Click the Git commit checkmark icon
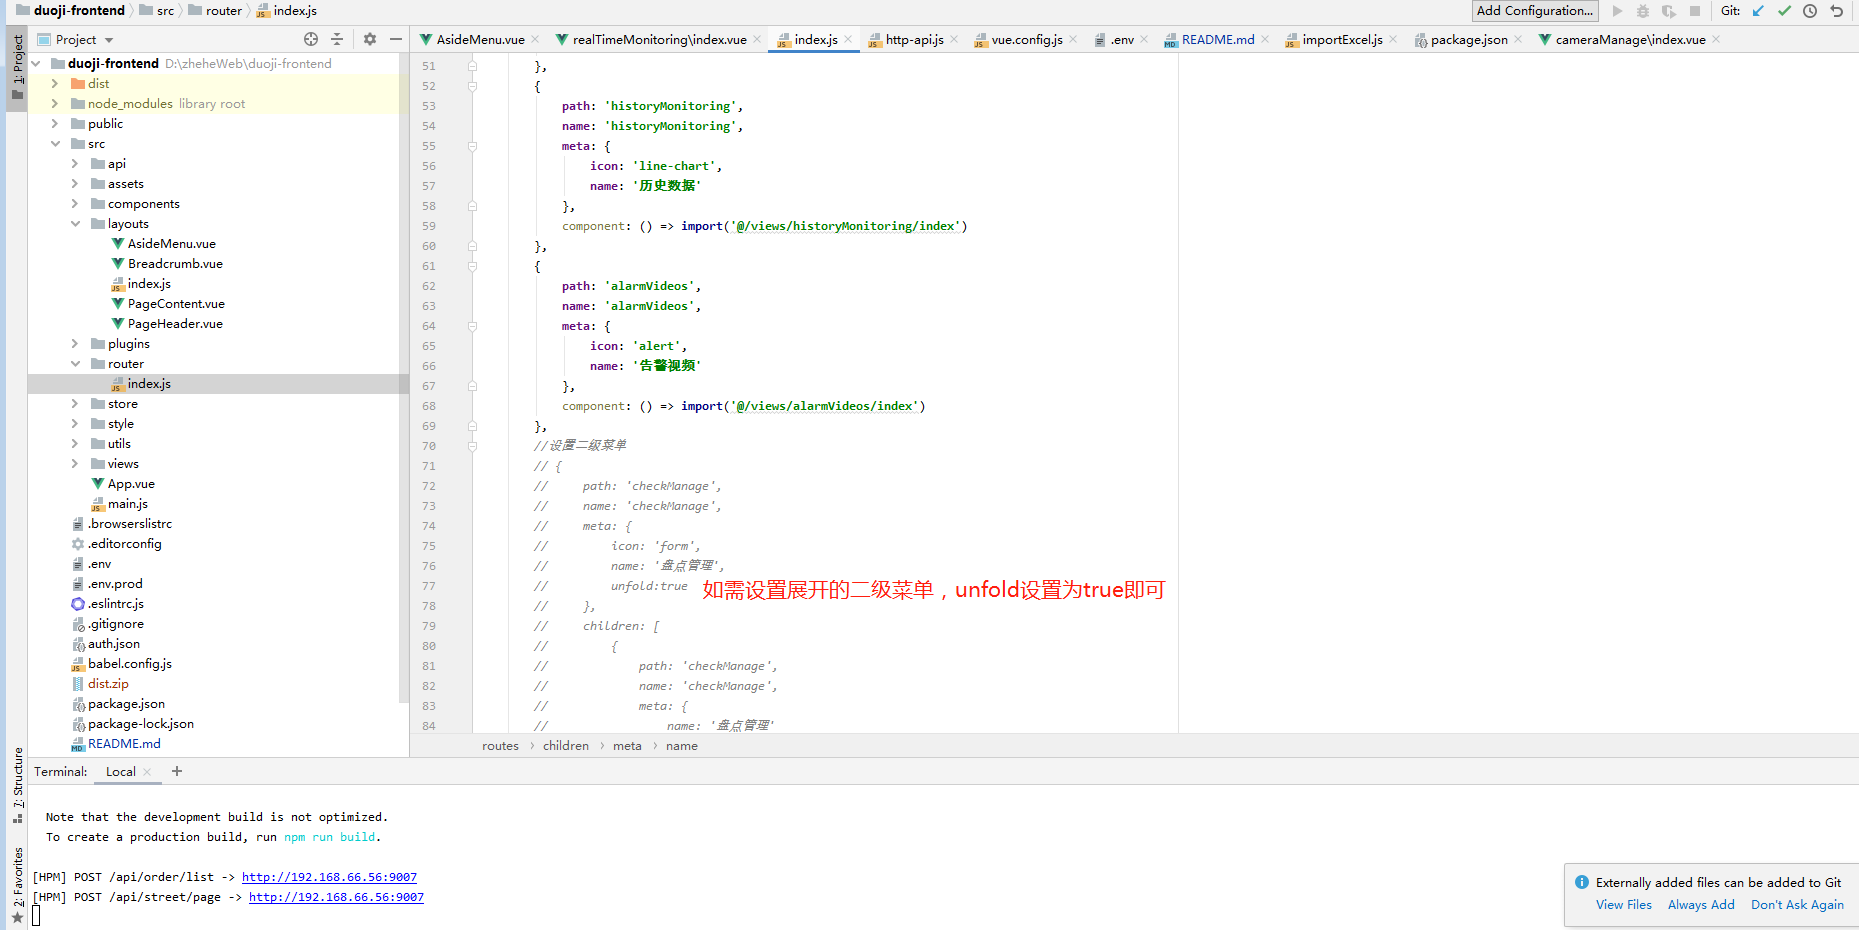This screenshot has height=930, width=1859. 1784,11
